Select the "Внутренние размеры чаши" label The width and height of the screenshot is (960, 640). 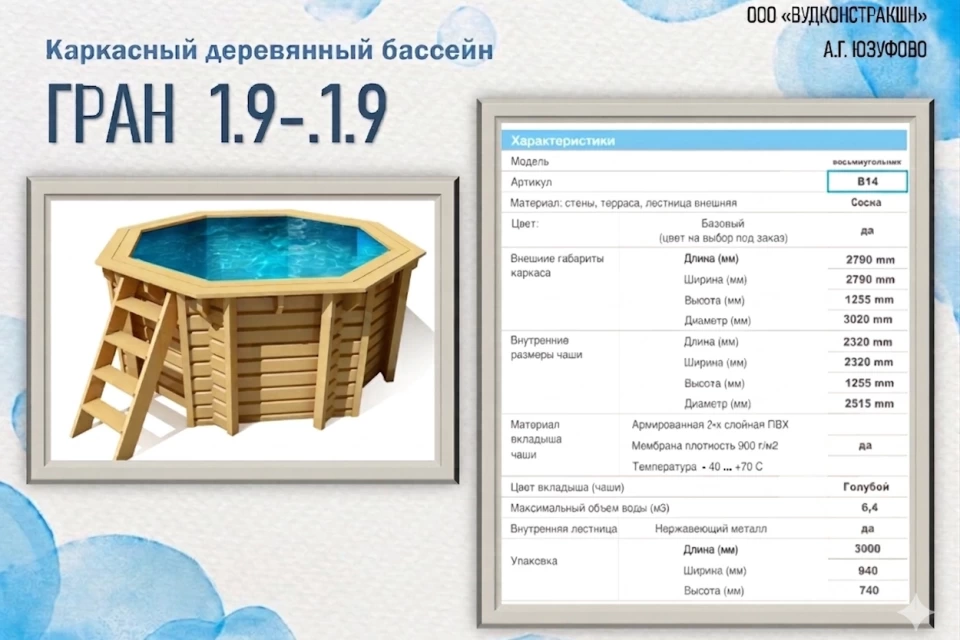point(546,347)
